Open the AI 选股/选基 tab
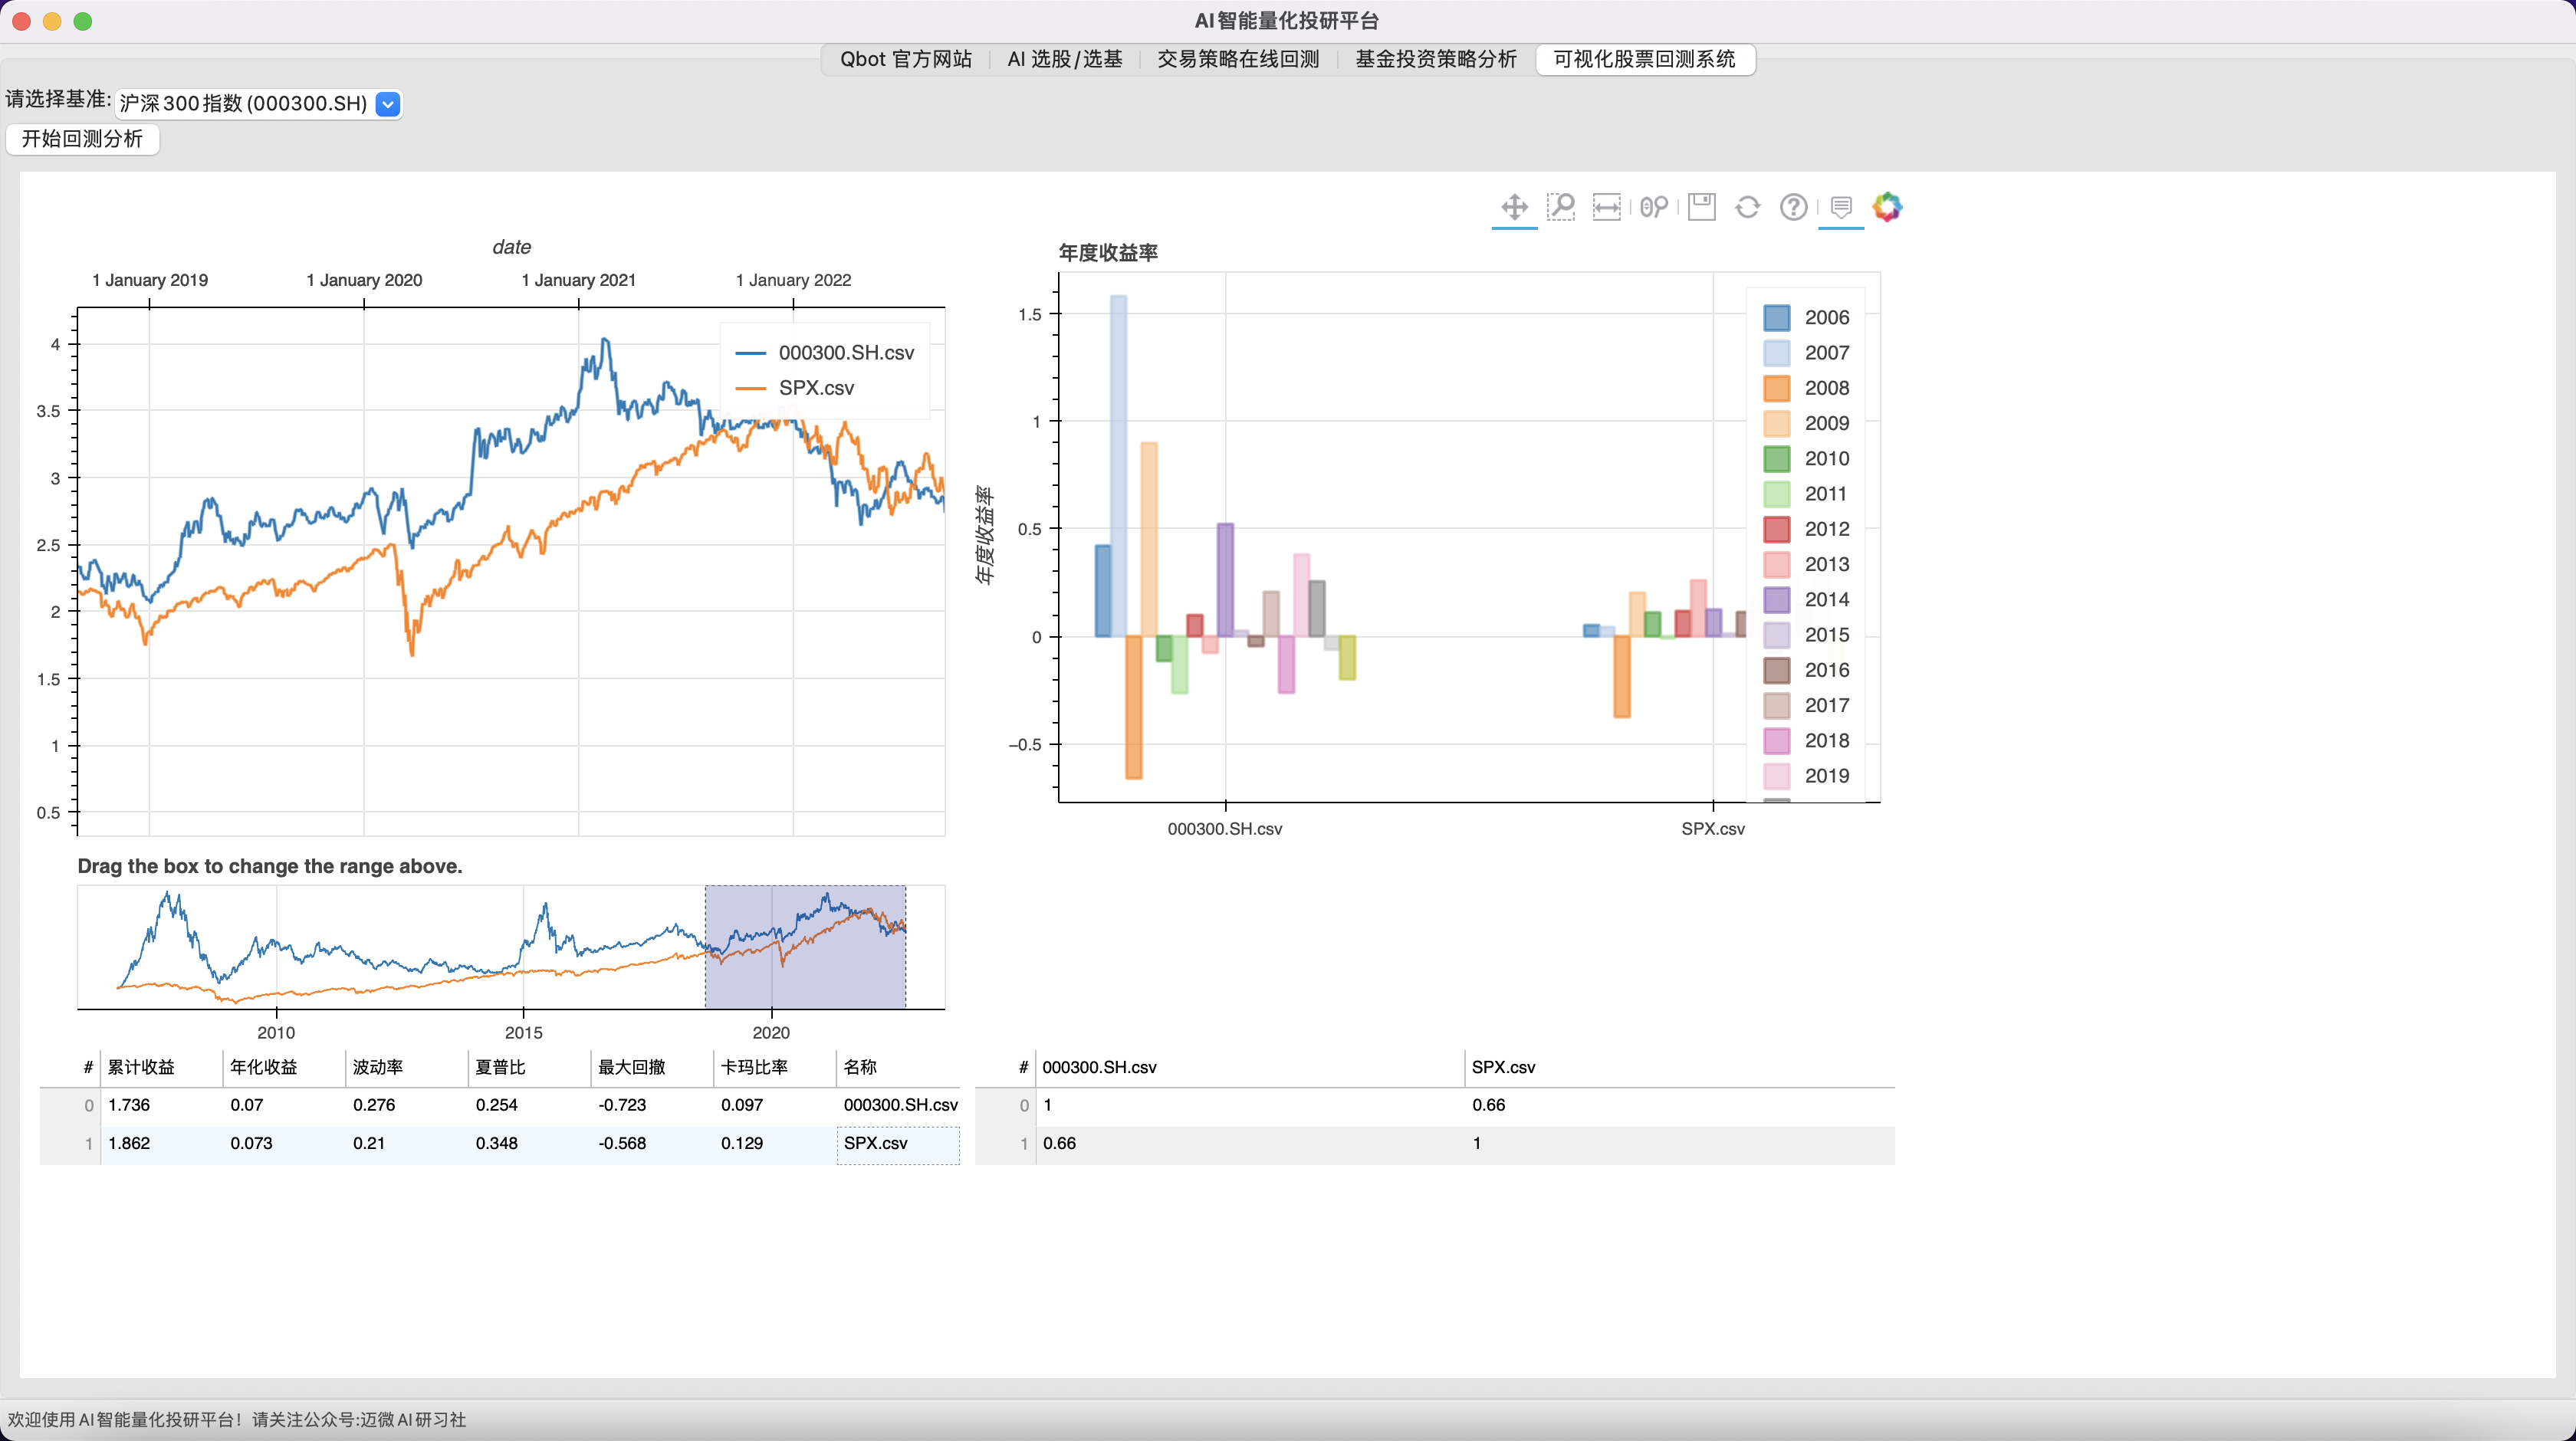 pyautogui.click(x=1064, y=59)
